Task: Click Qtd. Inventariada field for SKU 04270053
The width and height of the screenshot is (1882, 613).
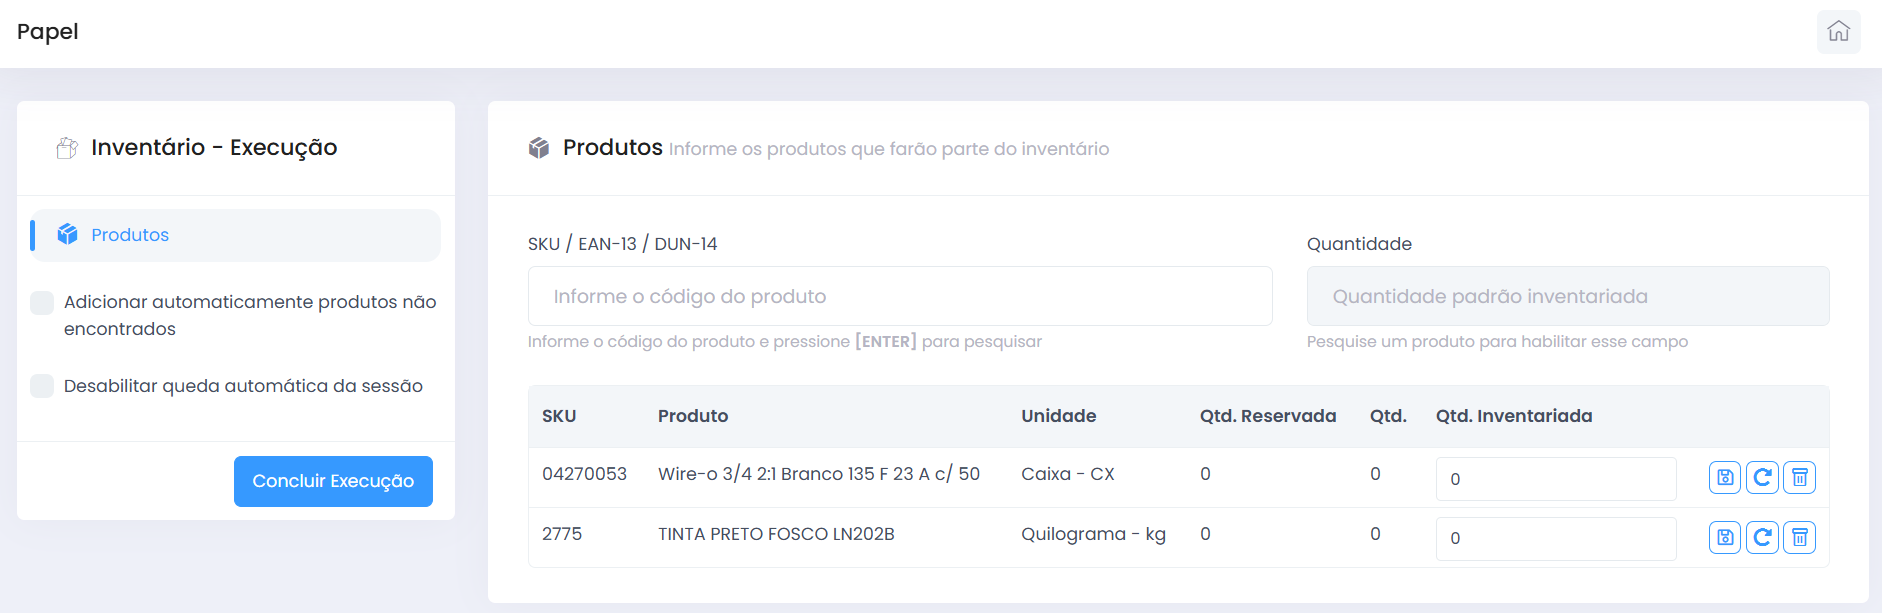Action: pyautogui.click(x=1555, y=478)
